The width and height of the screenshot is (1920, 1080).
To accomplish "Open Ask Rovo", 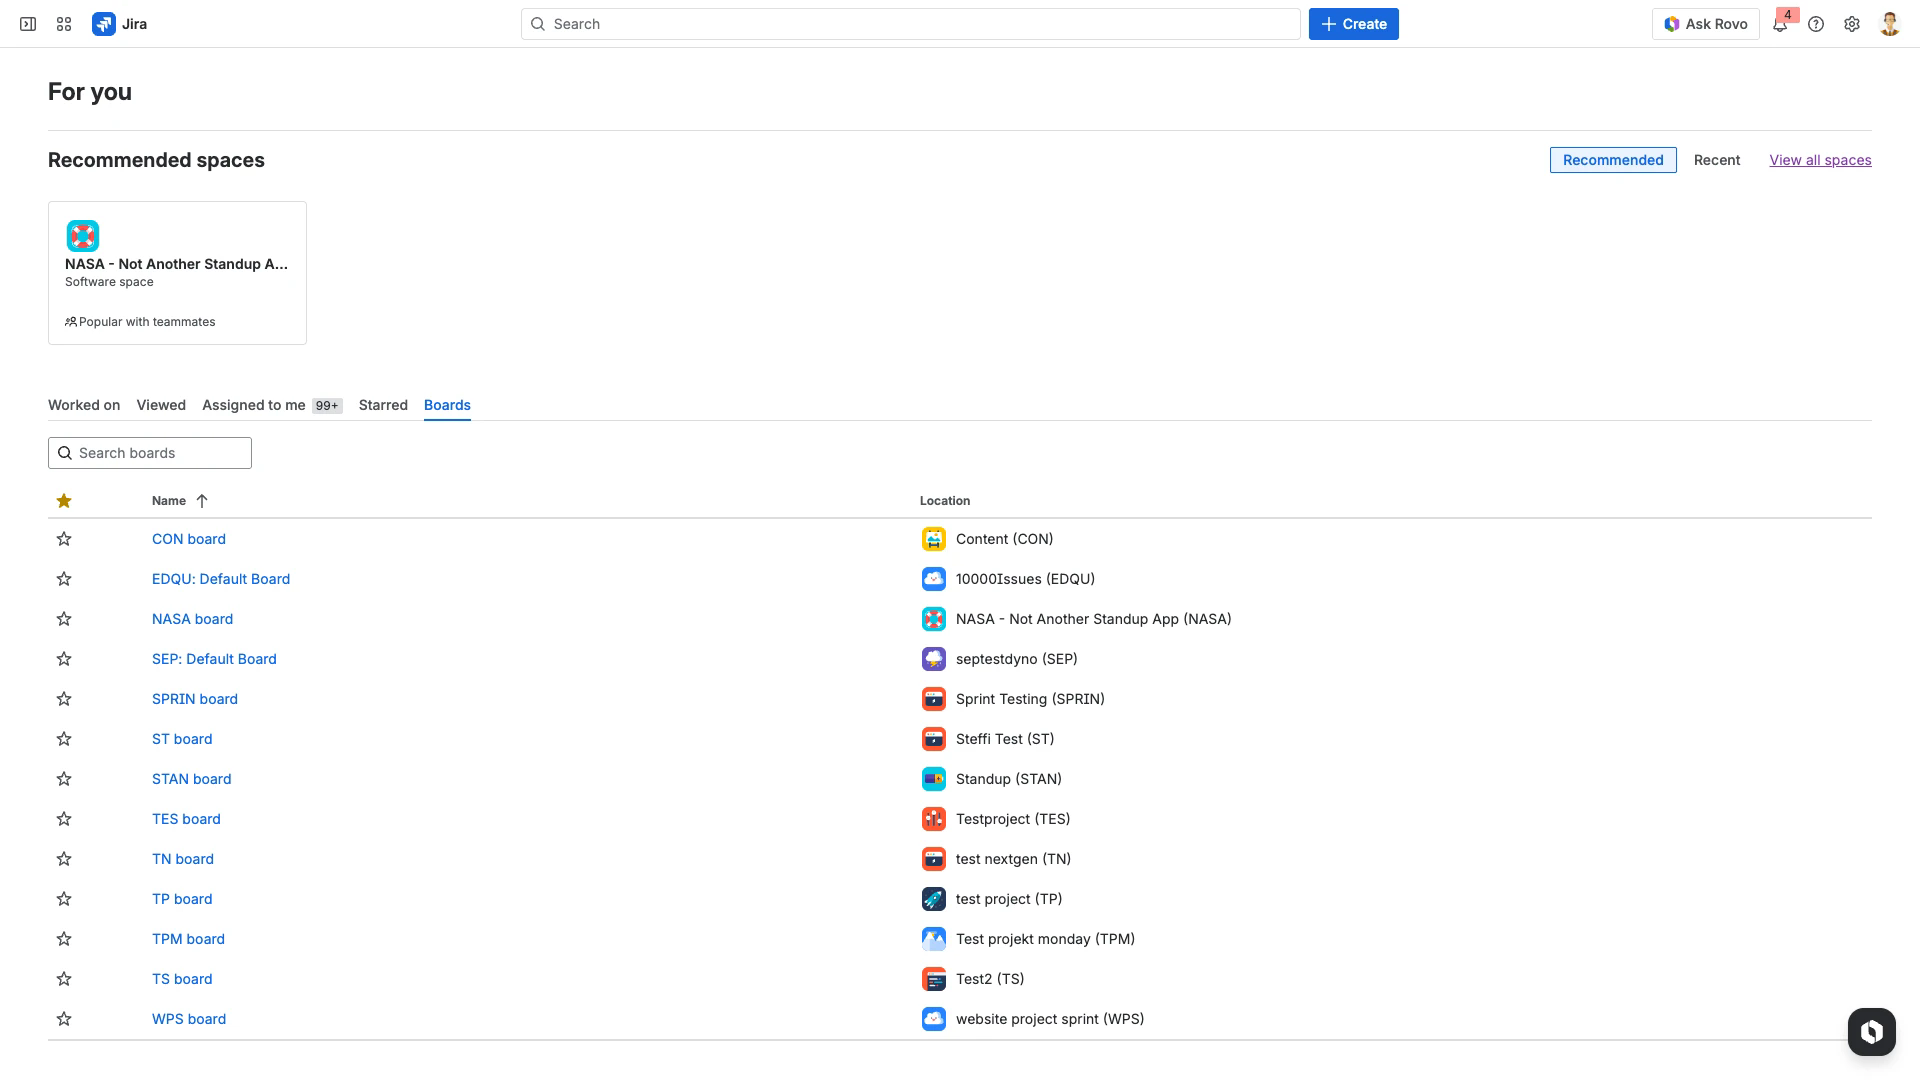I will (1706, 23).
